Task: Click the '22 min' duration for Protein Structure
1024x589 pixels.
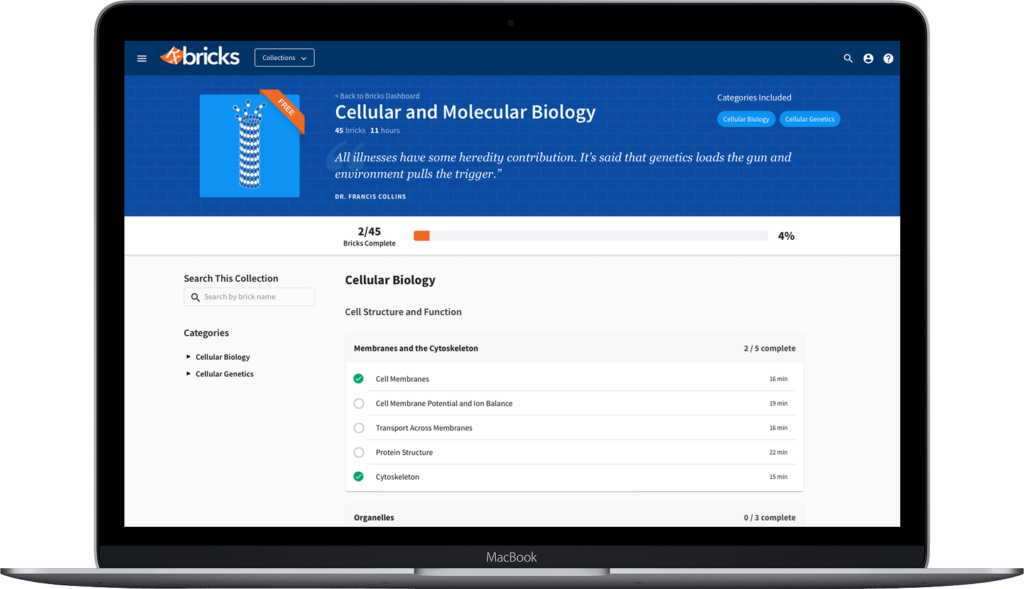Action: click(778, 452)
